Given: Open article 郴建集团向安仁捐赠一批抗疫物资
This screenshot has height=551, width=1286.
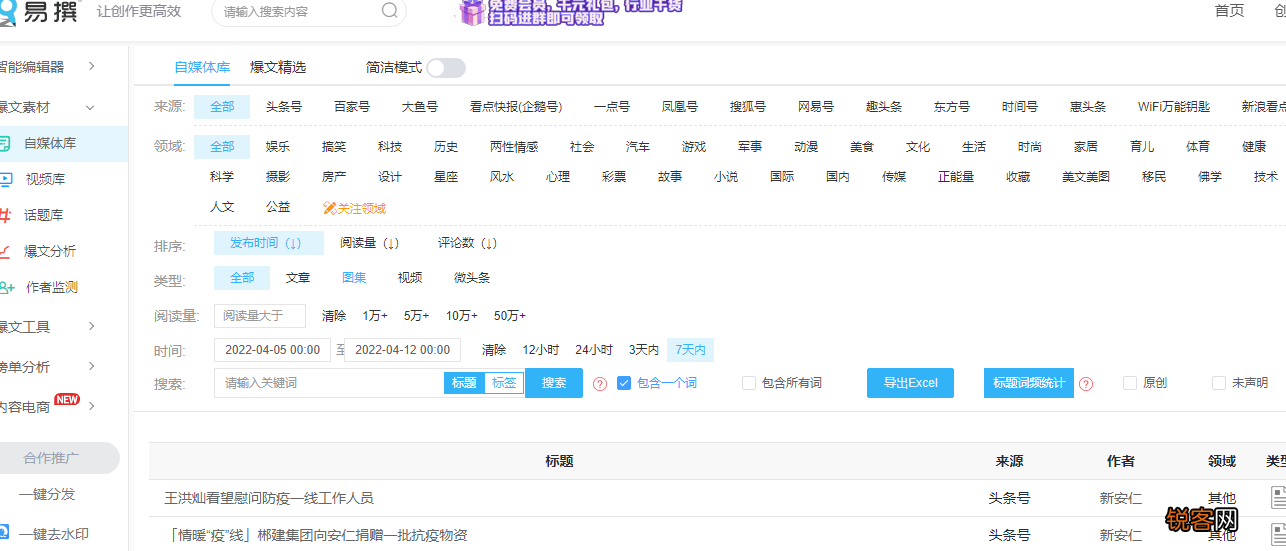Looking at the screenshot, I should tap(316, 535).
